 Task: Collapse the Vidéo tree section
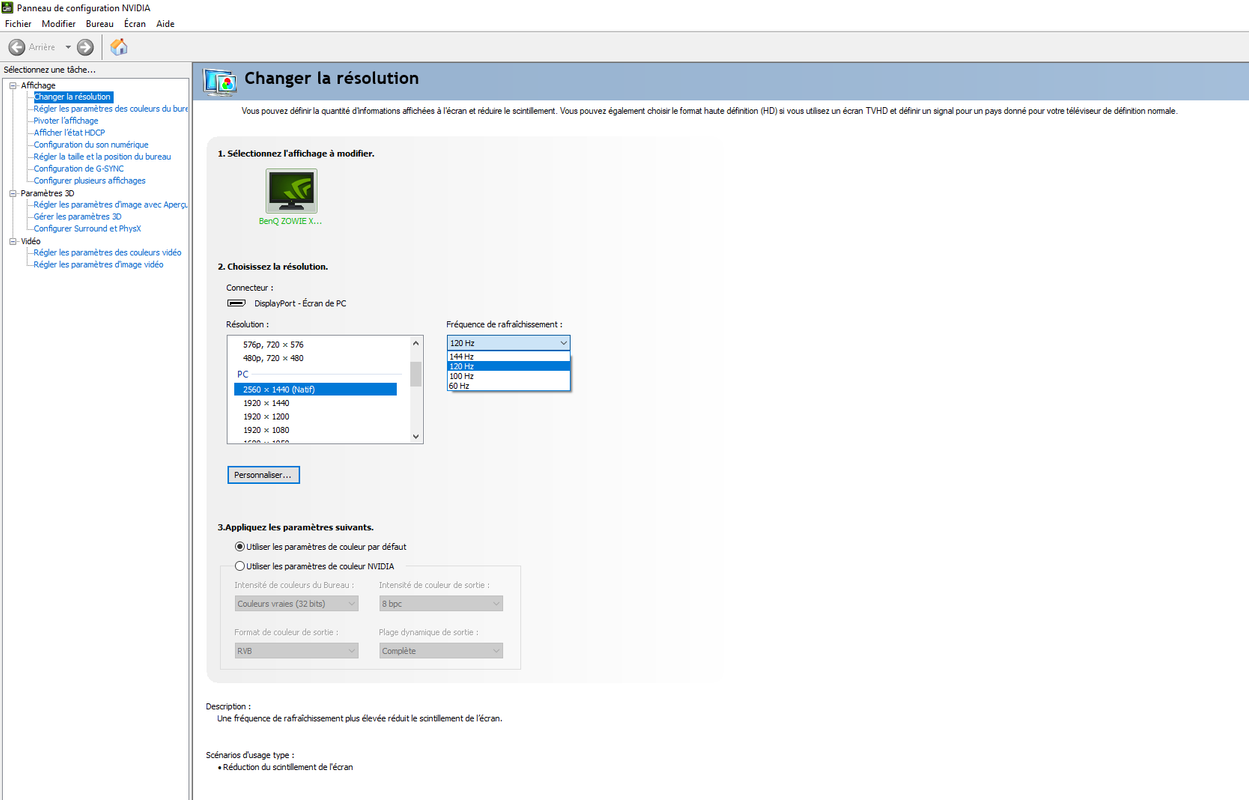[x=13, y=241]
